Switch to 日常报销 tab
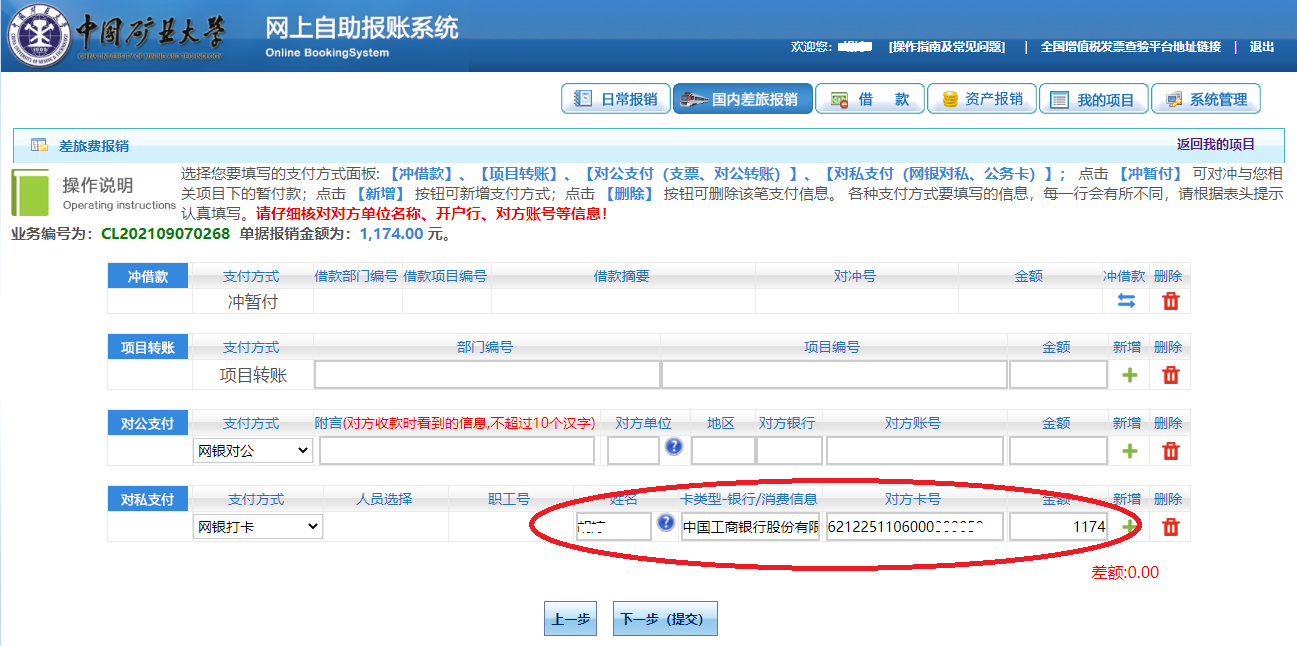The image size is (1297, 646). [616, 99]
